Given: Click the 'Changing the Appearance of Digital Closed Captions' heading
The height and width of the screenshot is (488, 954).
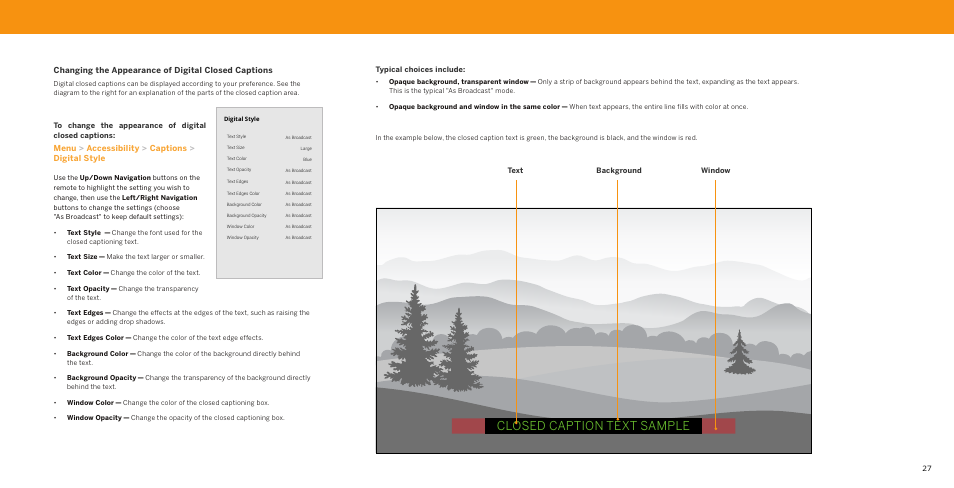Looking at the screenshot, I should (162, 70).
